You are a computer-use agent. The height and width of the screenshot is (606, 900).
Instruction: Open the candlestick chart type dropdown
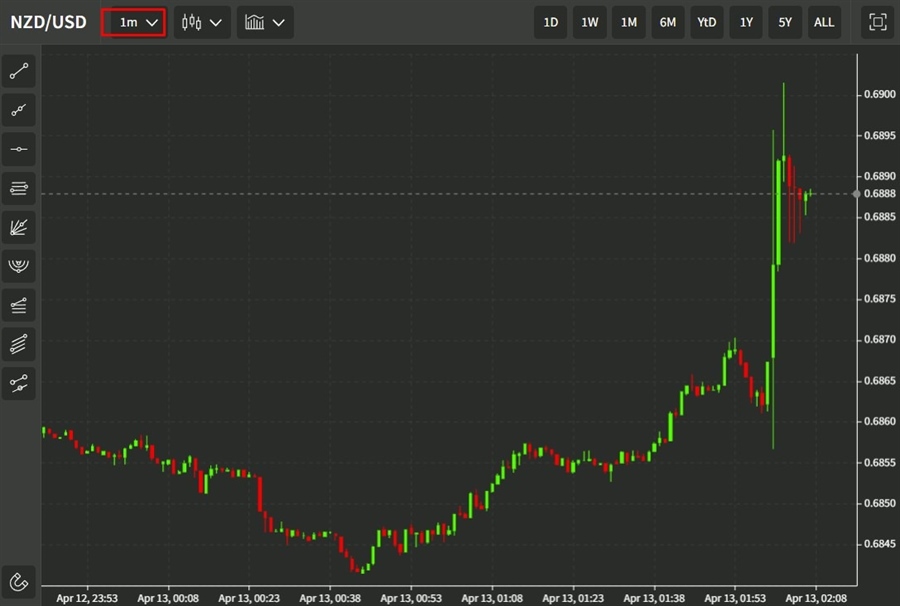coord(202,22)
